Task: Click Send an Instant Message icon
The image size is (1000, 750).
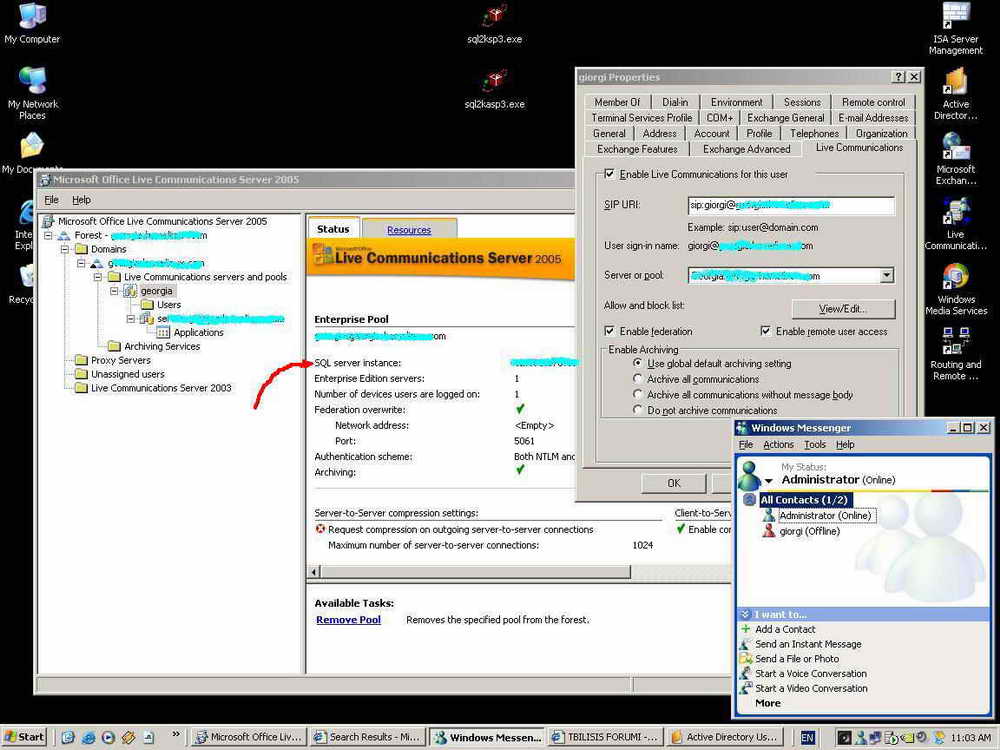Action: (745, 643)
